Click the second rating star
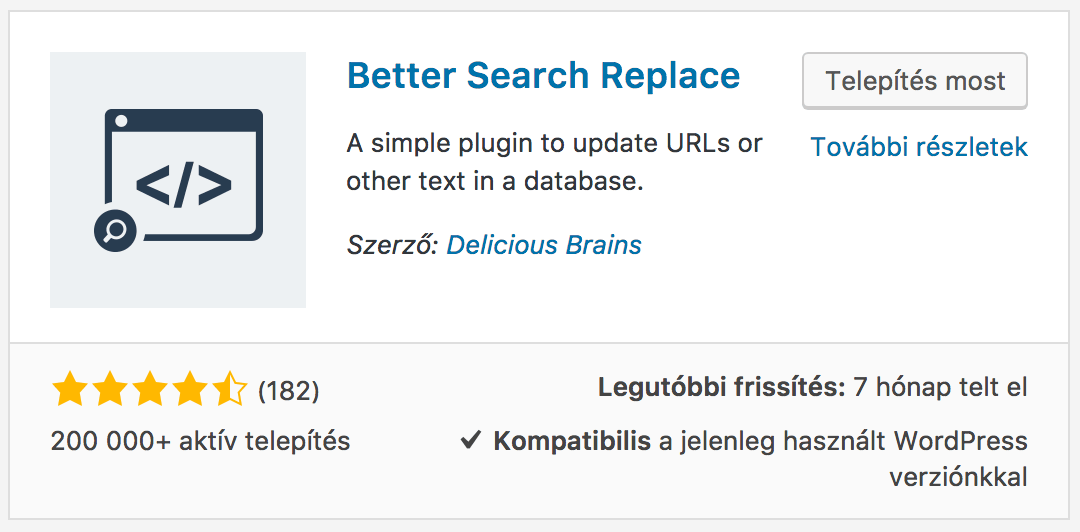The height and width of the screenshot is (532, 1080). [109, 389]
